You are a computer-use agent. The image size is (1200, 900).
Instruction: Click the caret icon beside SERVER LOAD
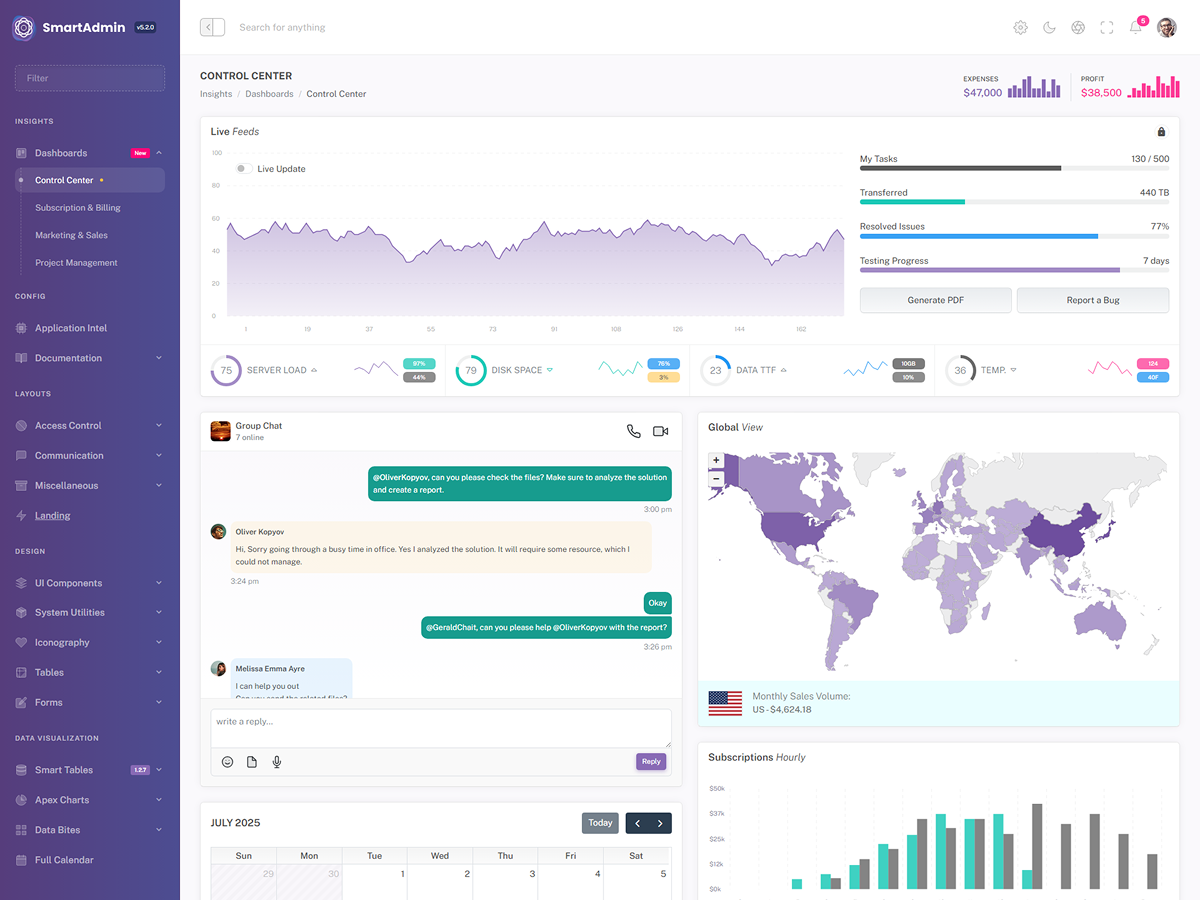(314, 370)
